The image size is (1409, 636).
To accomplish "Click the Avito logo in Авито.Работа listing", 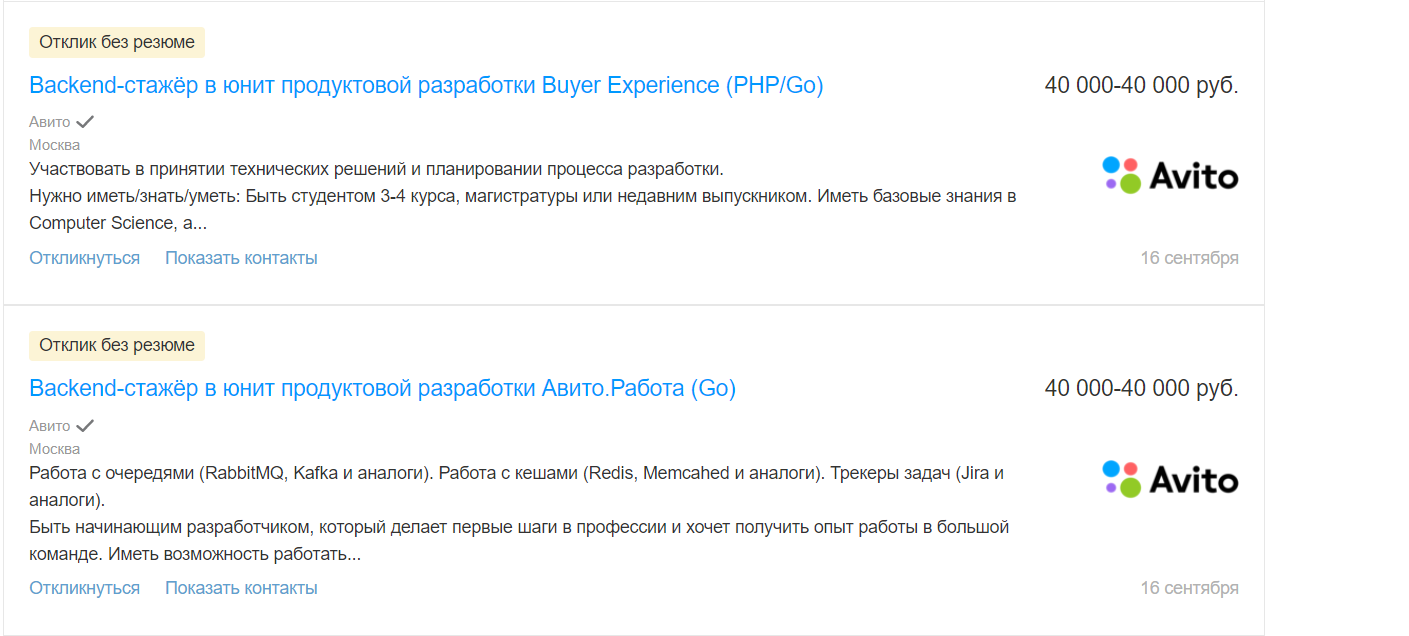I will tap(1170, 480).
